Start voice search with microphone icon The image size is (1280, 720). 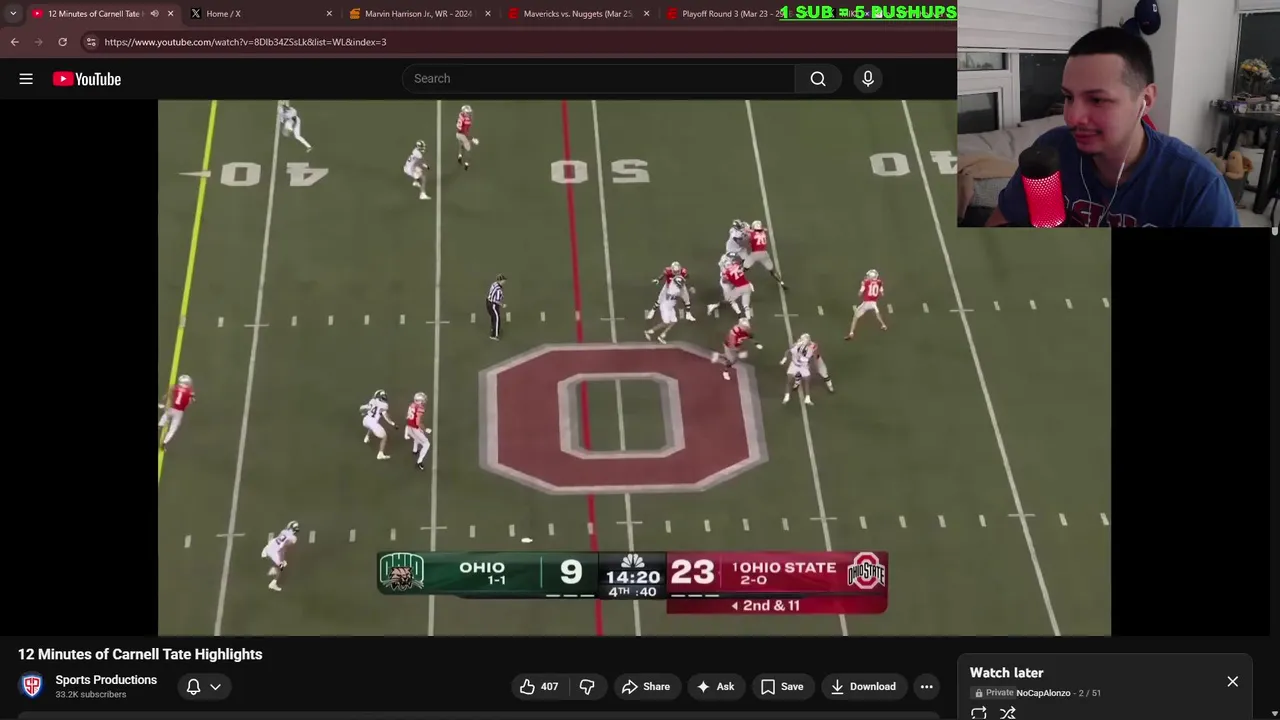[868, 79]
